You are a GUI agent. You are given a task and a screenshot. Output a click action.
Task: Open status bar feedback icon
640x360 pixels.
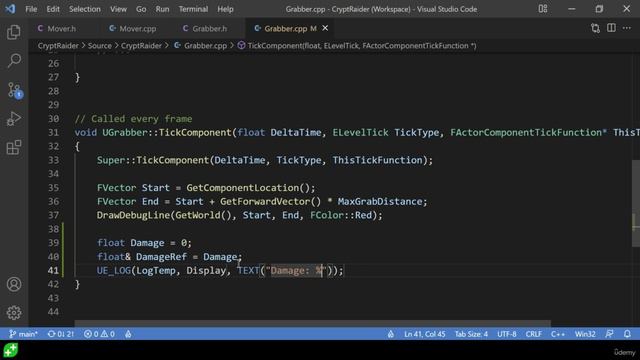tap(609, 334)
